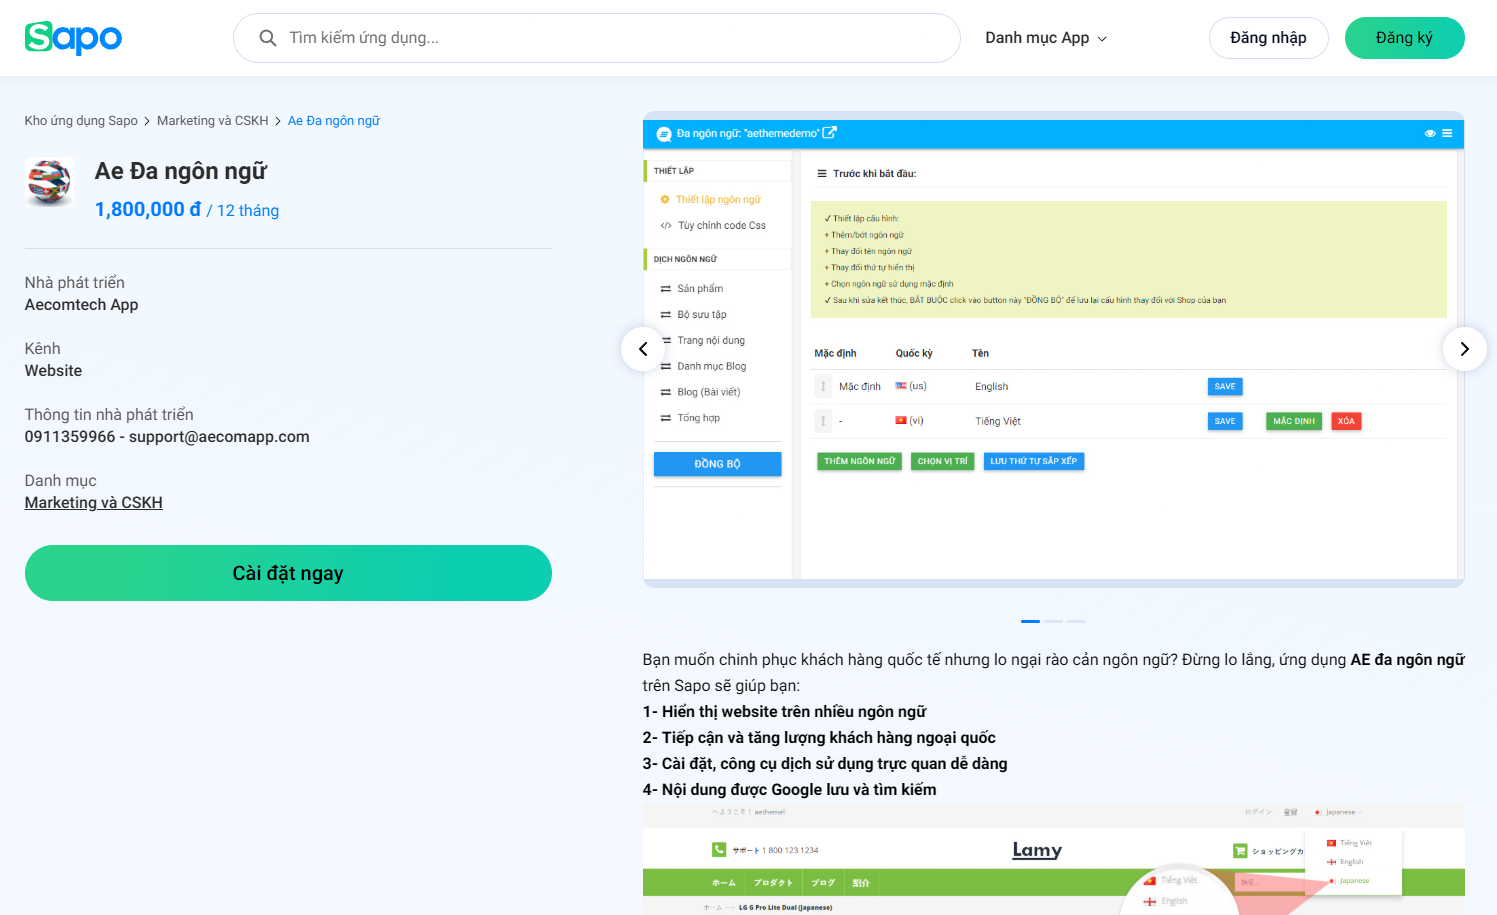Open Marketing và CSKH category link
Viewport: 1497px width, 915px height.
pyautogui.click(x=94, y=503)
